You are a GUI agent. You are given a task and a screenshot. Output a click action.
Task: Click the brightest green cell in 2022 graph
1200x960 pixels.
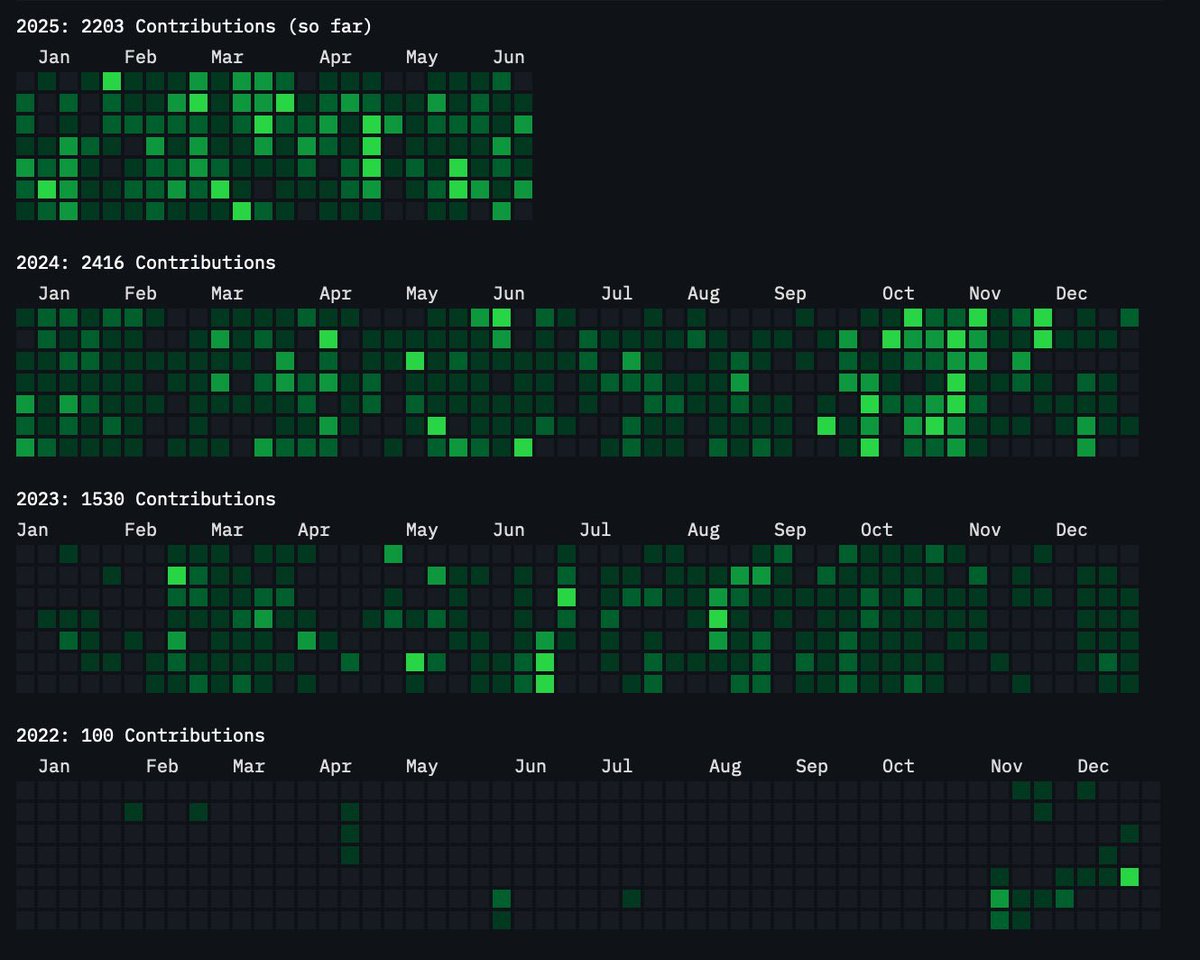pos(1130,877)
